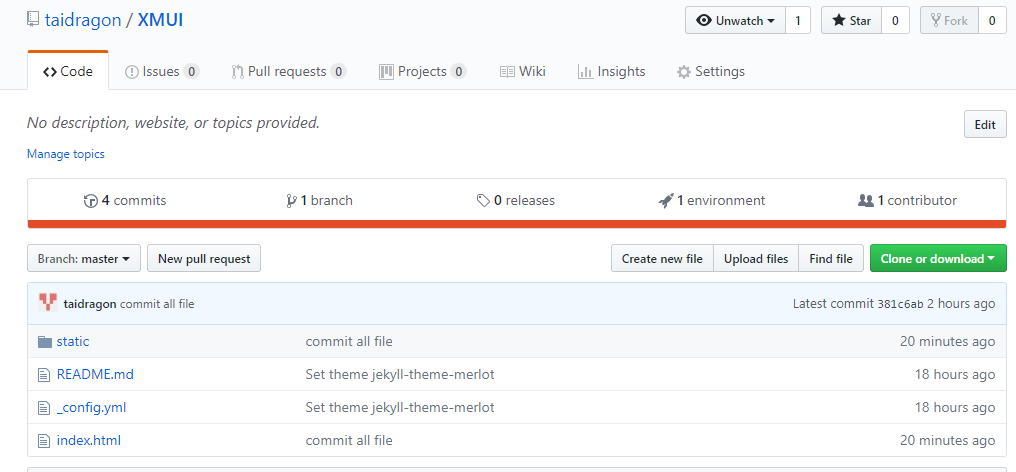1016x472 pixels.
Task: Click the watchers count next to Unwatch
Action: (798, 20)
